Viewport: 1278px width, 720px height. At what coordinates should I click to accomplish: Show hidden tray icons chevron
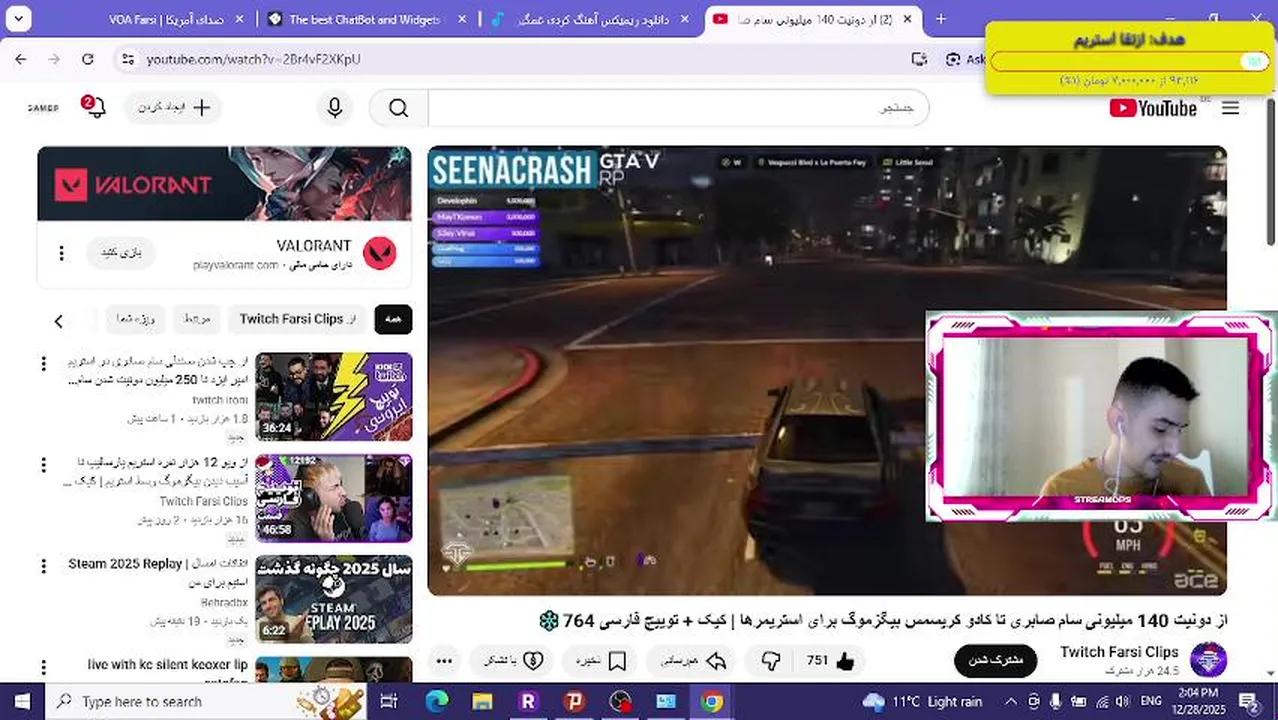coord(1011,701)
